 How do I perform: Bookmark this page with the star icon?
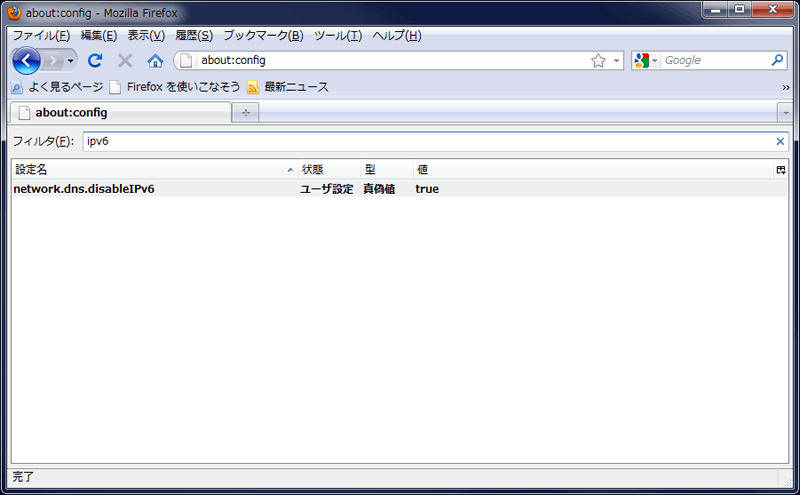click(x=598, y=61)
